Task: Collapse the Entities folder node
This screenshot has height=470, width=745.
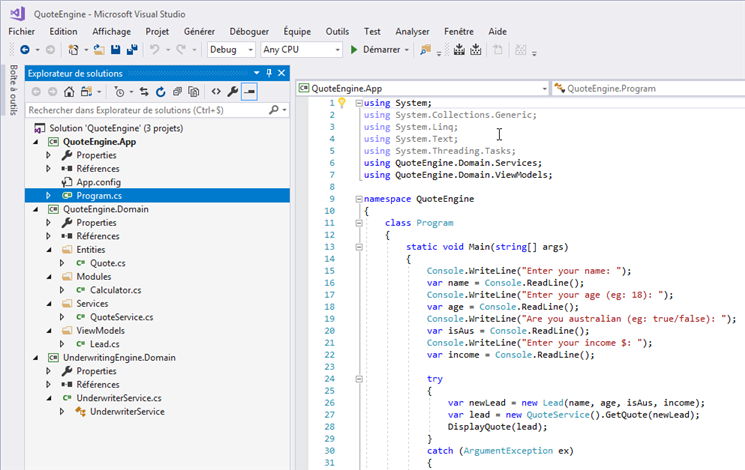Action: 48,249
